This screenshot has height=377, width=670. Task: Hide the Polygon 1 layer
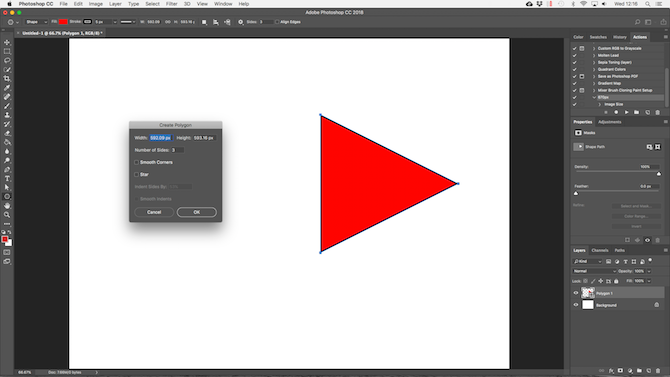tap(576, 293)
